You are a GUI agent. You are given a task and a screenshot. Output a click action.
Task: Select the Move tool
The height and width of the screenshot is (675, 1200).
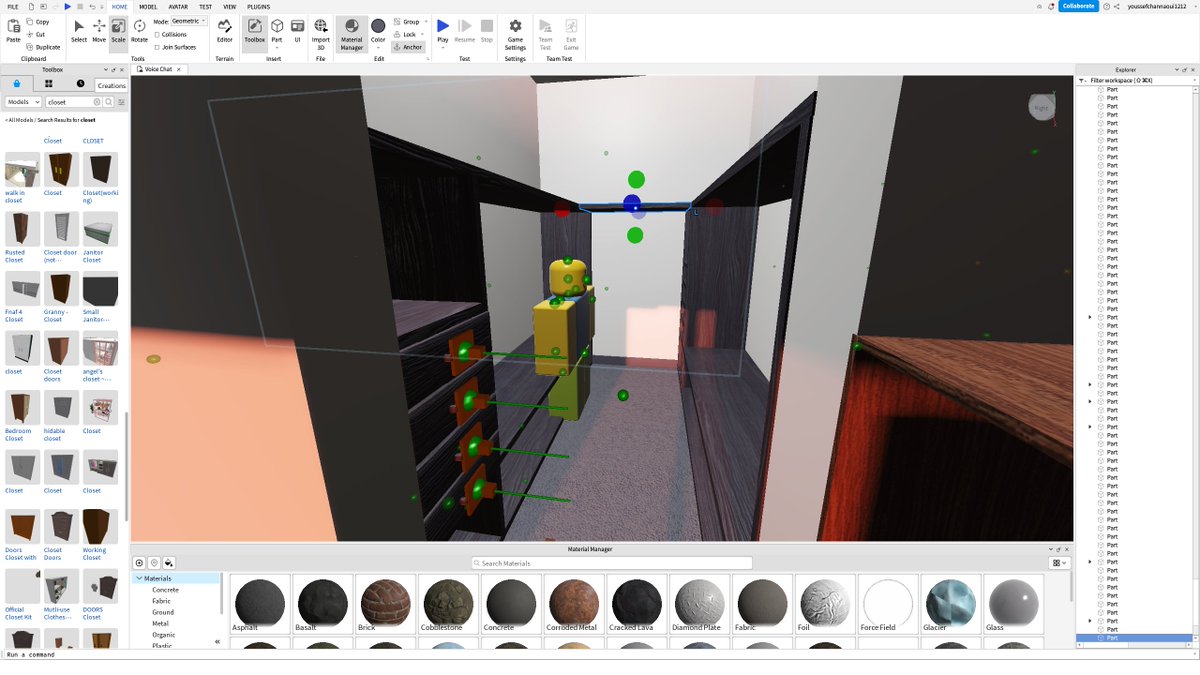99,30
